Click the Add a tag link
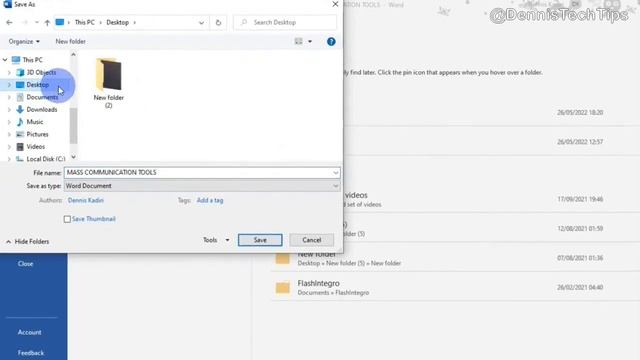Image resolution: width=640 pixels, height=360 pixels. (x=210, y=200)
